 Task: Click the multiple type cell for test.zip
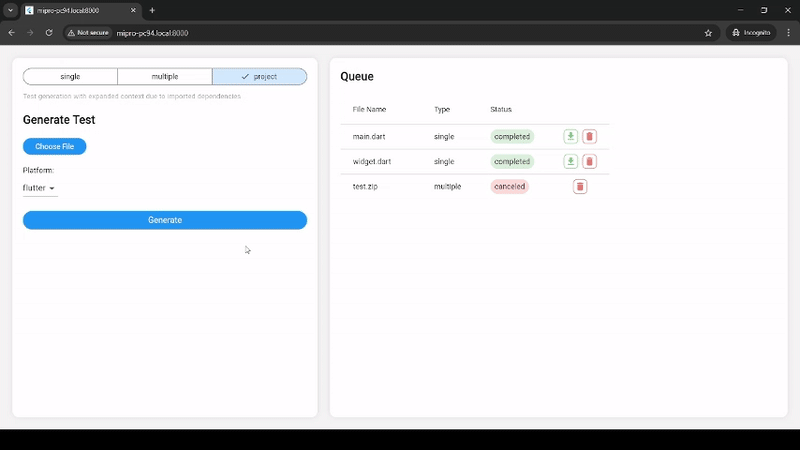(x=447, y=186)
